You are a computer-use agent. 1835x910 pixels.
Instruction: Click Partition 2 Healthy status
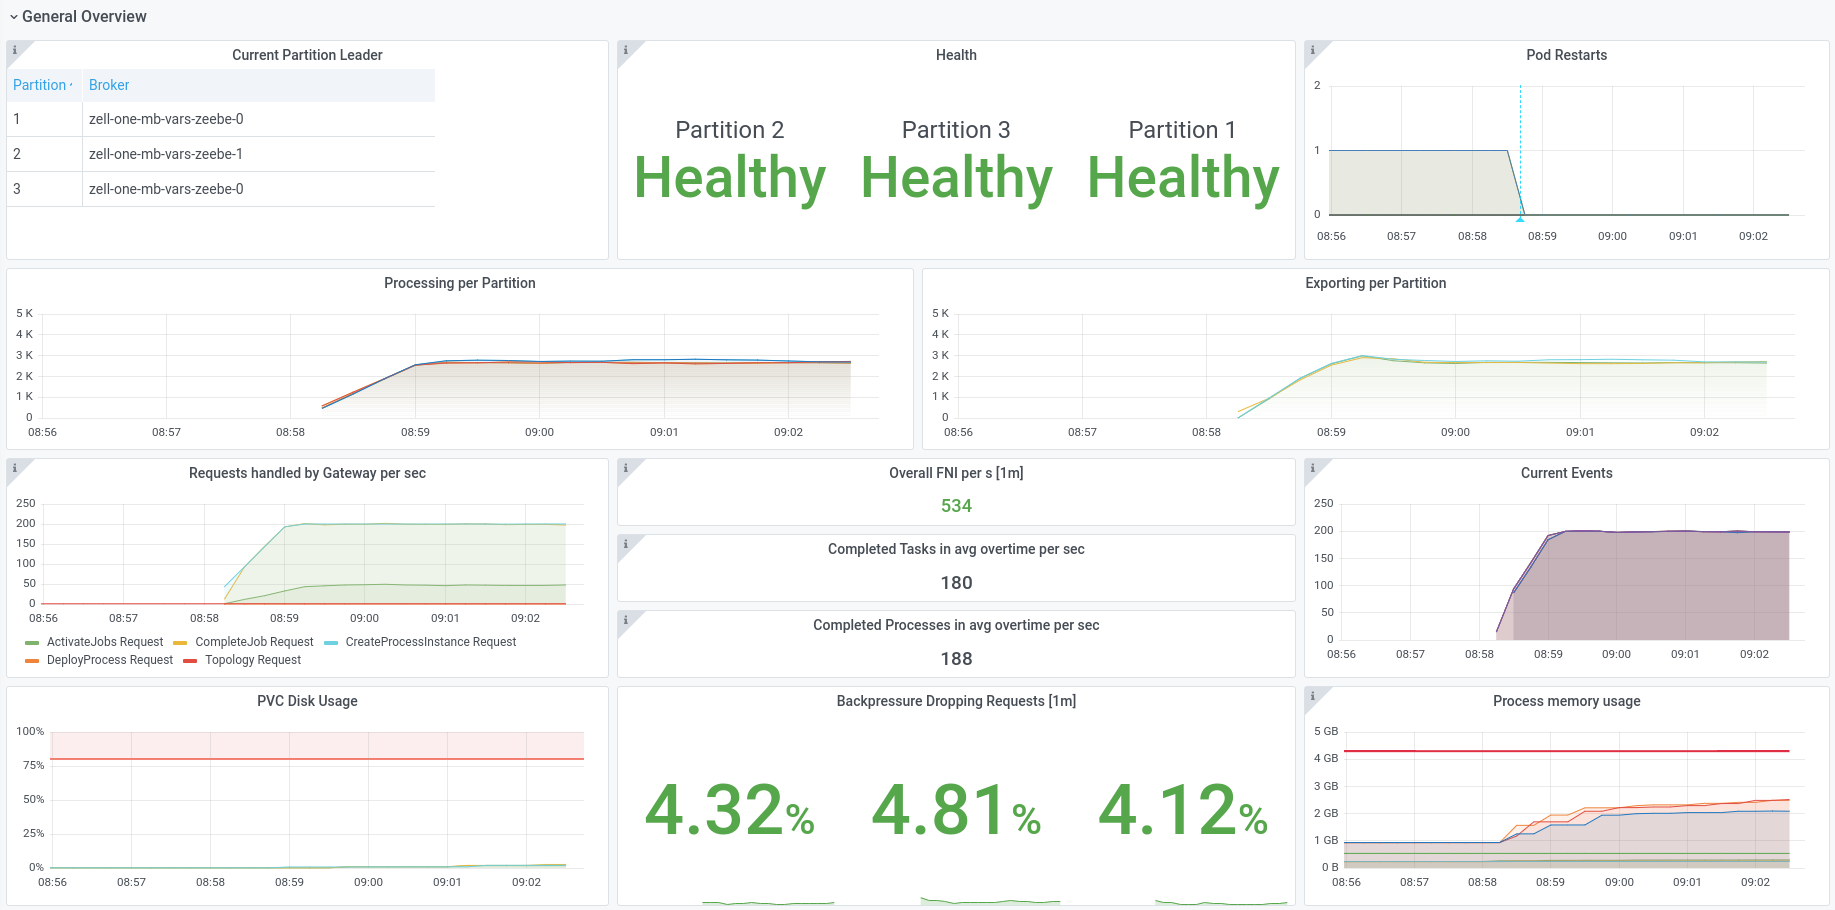click(730, 178)
